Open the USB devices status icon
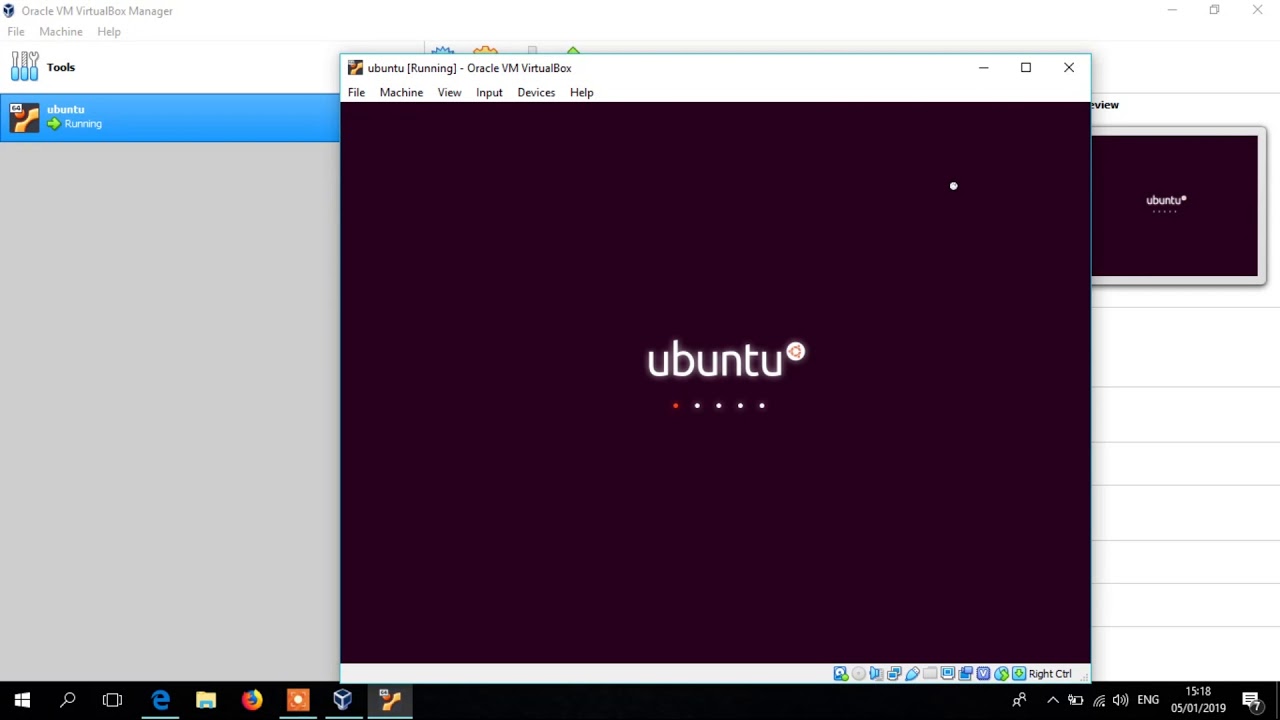The width and height of the screenshot is (1280, 720). (x=913, y=674)
